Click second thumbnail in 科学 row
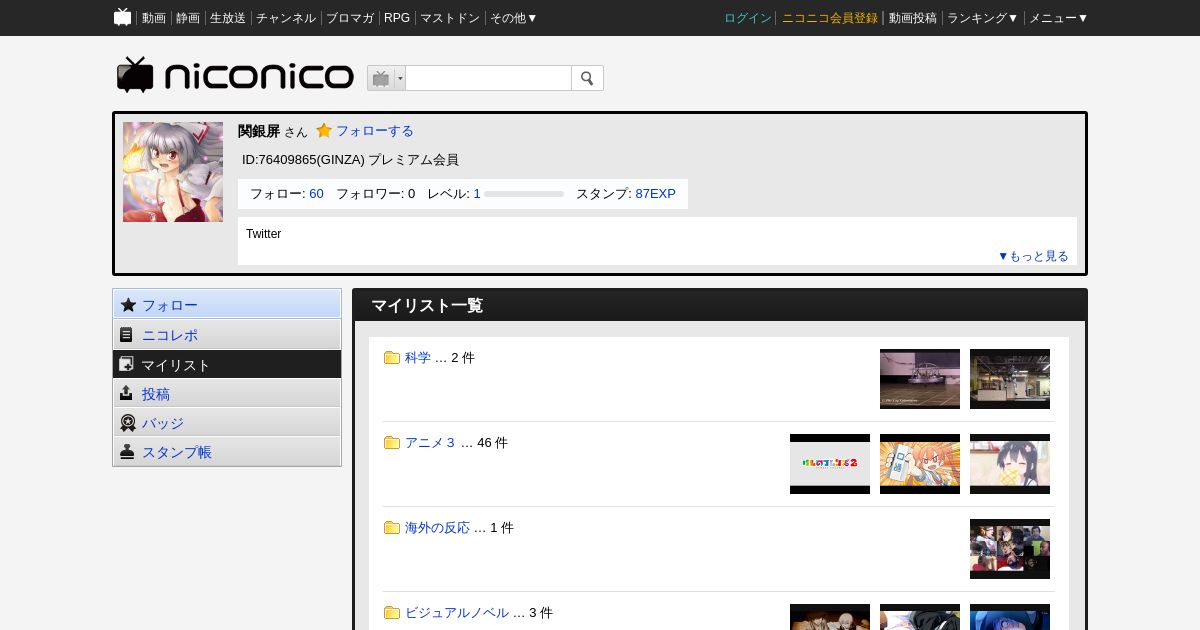 click(x=1010, y=379)
